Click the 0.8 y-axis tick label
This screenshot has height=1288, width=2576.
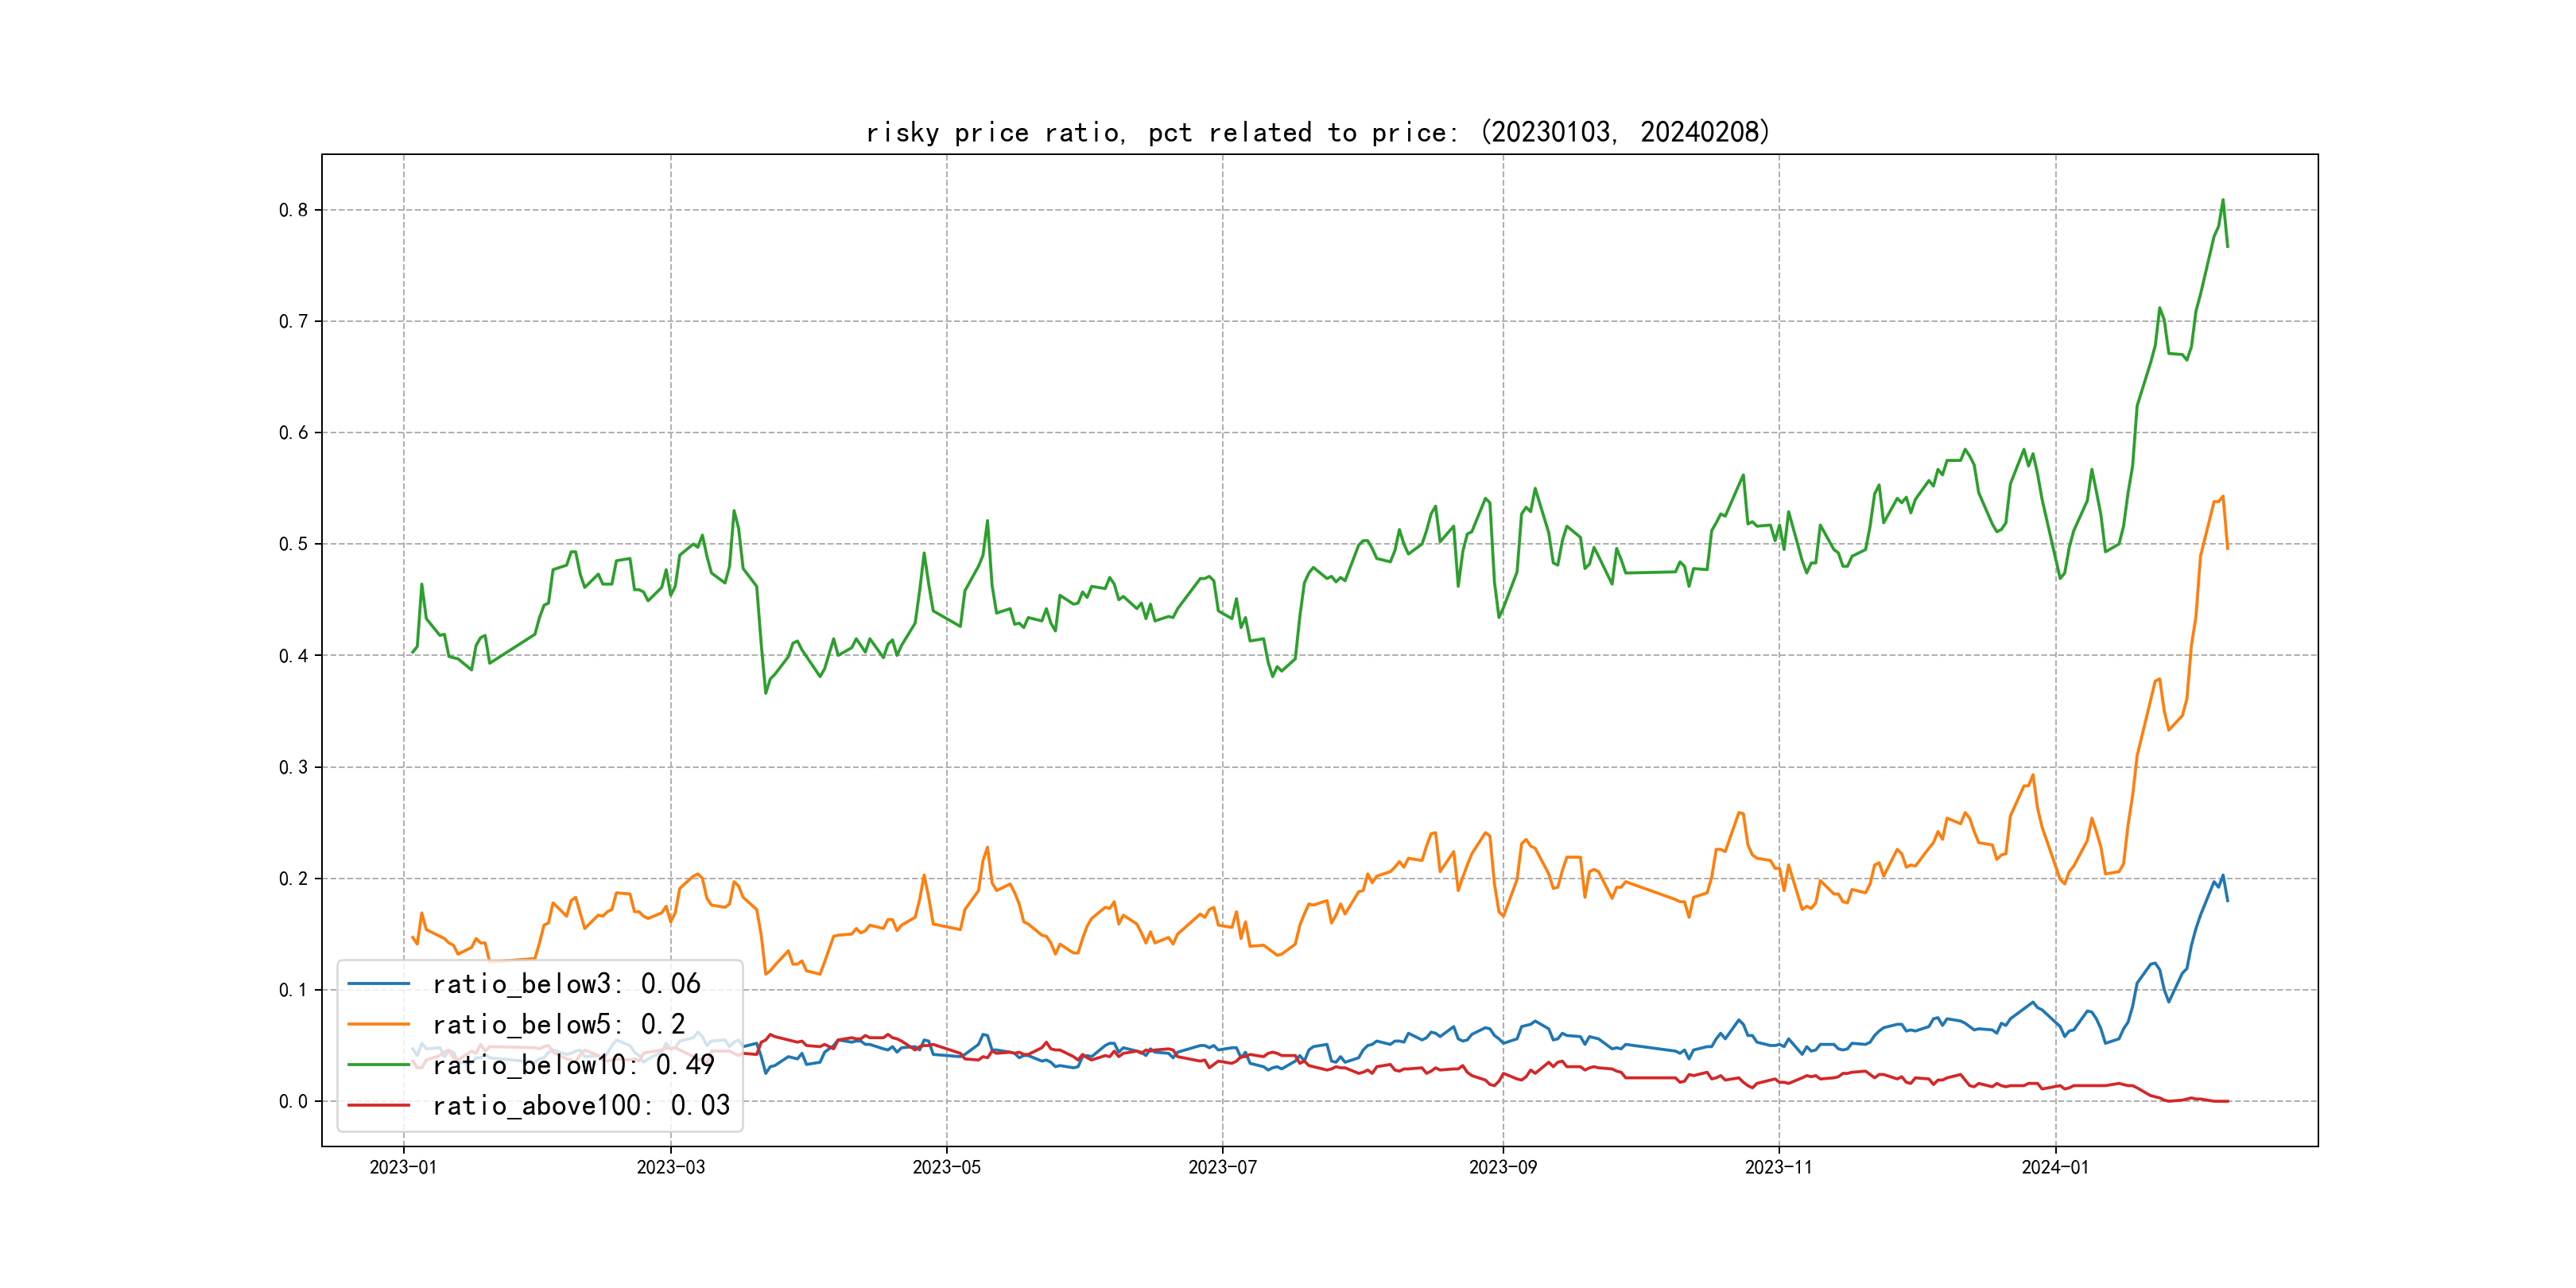[293, 210]
